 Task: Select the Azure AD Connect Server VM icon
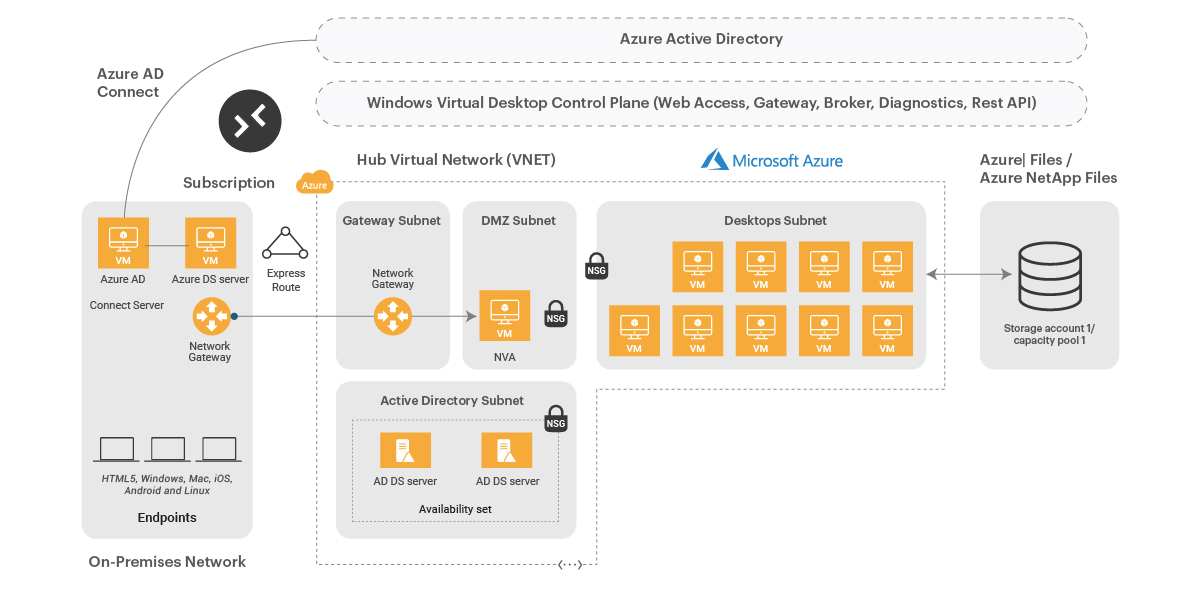(x=123, y=243)
